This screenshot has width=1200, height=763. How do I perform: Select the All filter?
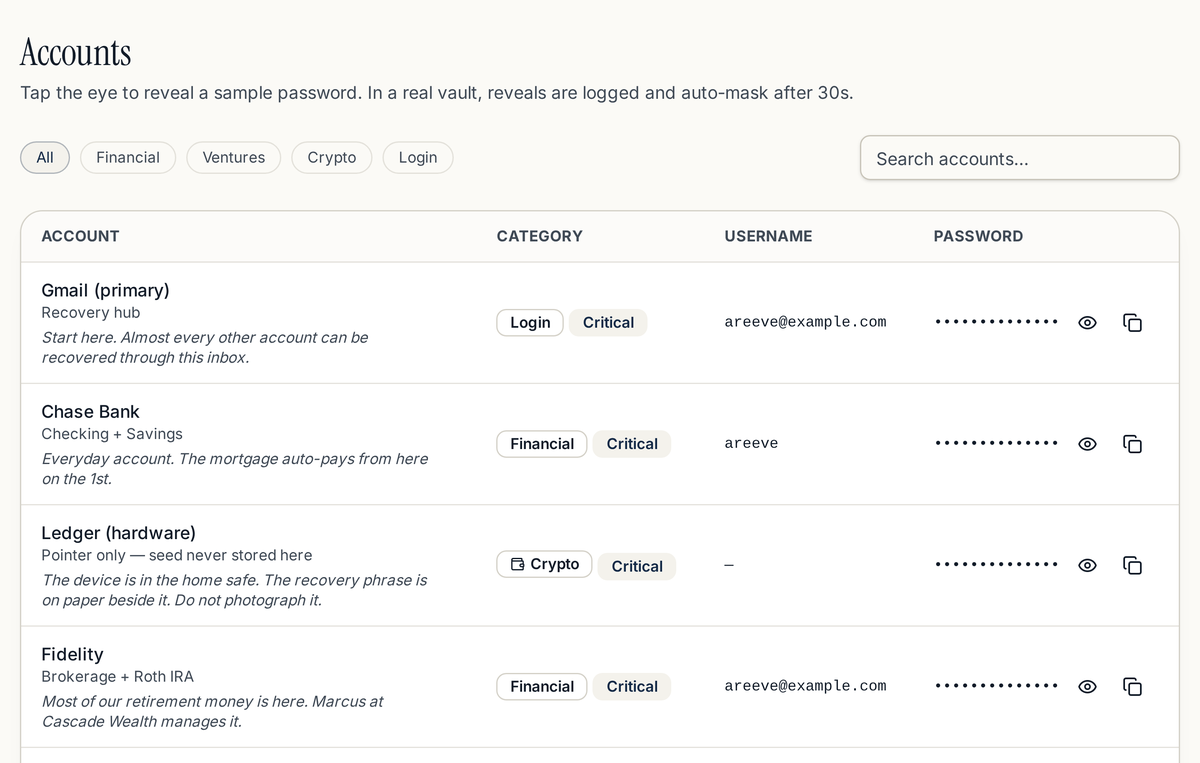[x=45, y=157]
